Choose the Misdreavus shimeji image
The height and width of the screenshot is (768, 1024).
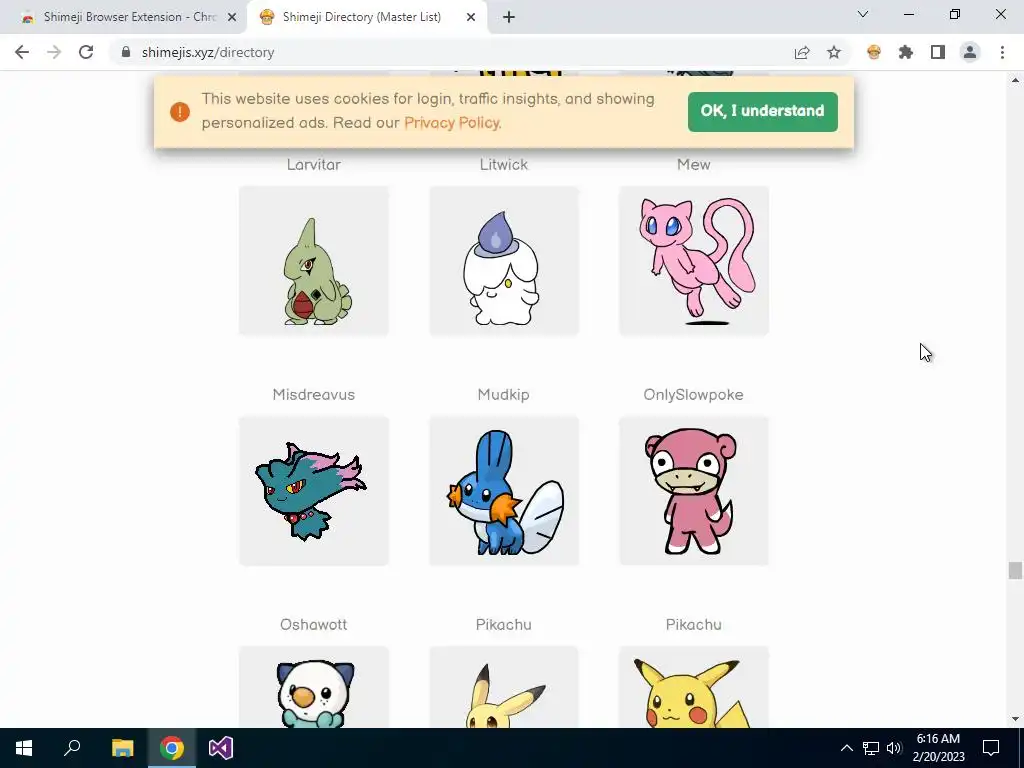313,491
